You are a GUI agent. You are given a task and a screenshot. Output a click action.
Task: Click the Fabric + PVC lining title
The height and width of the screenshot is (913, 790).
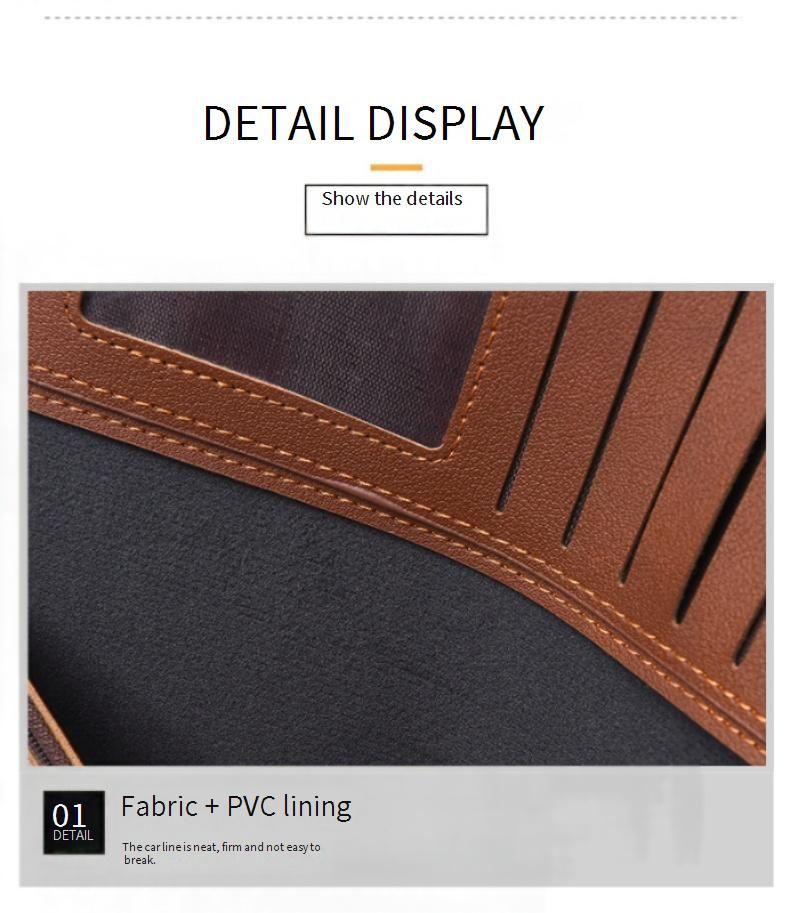236,806
